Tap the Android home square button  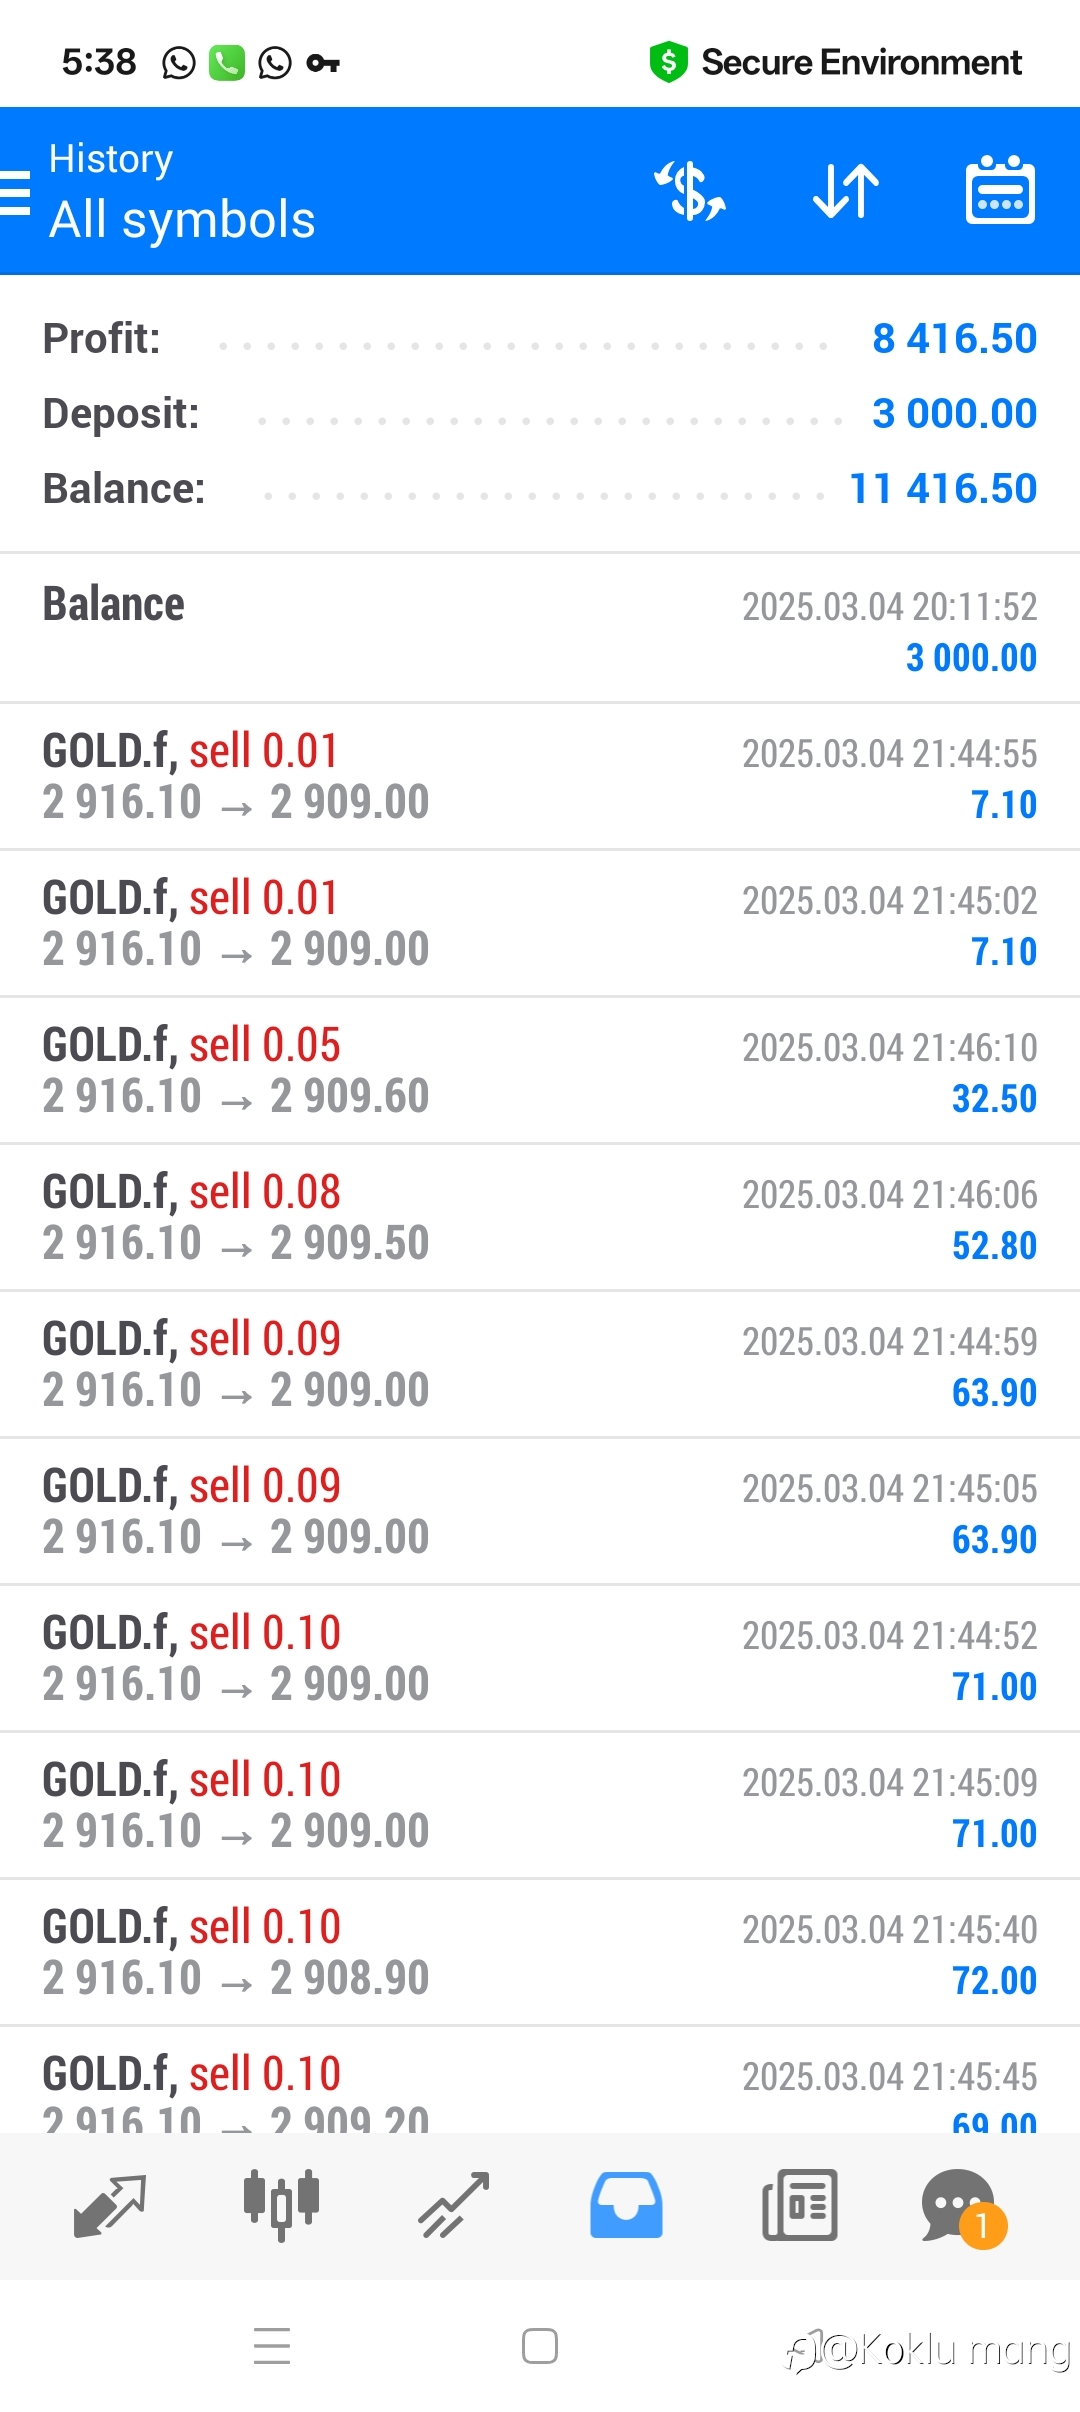(540, 2346)
